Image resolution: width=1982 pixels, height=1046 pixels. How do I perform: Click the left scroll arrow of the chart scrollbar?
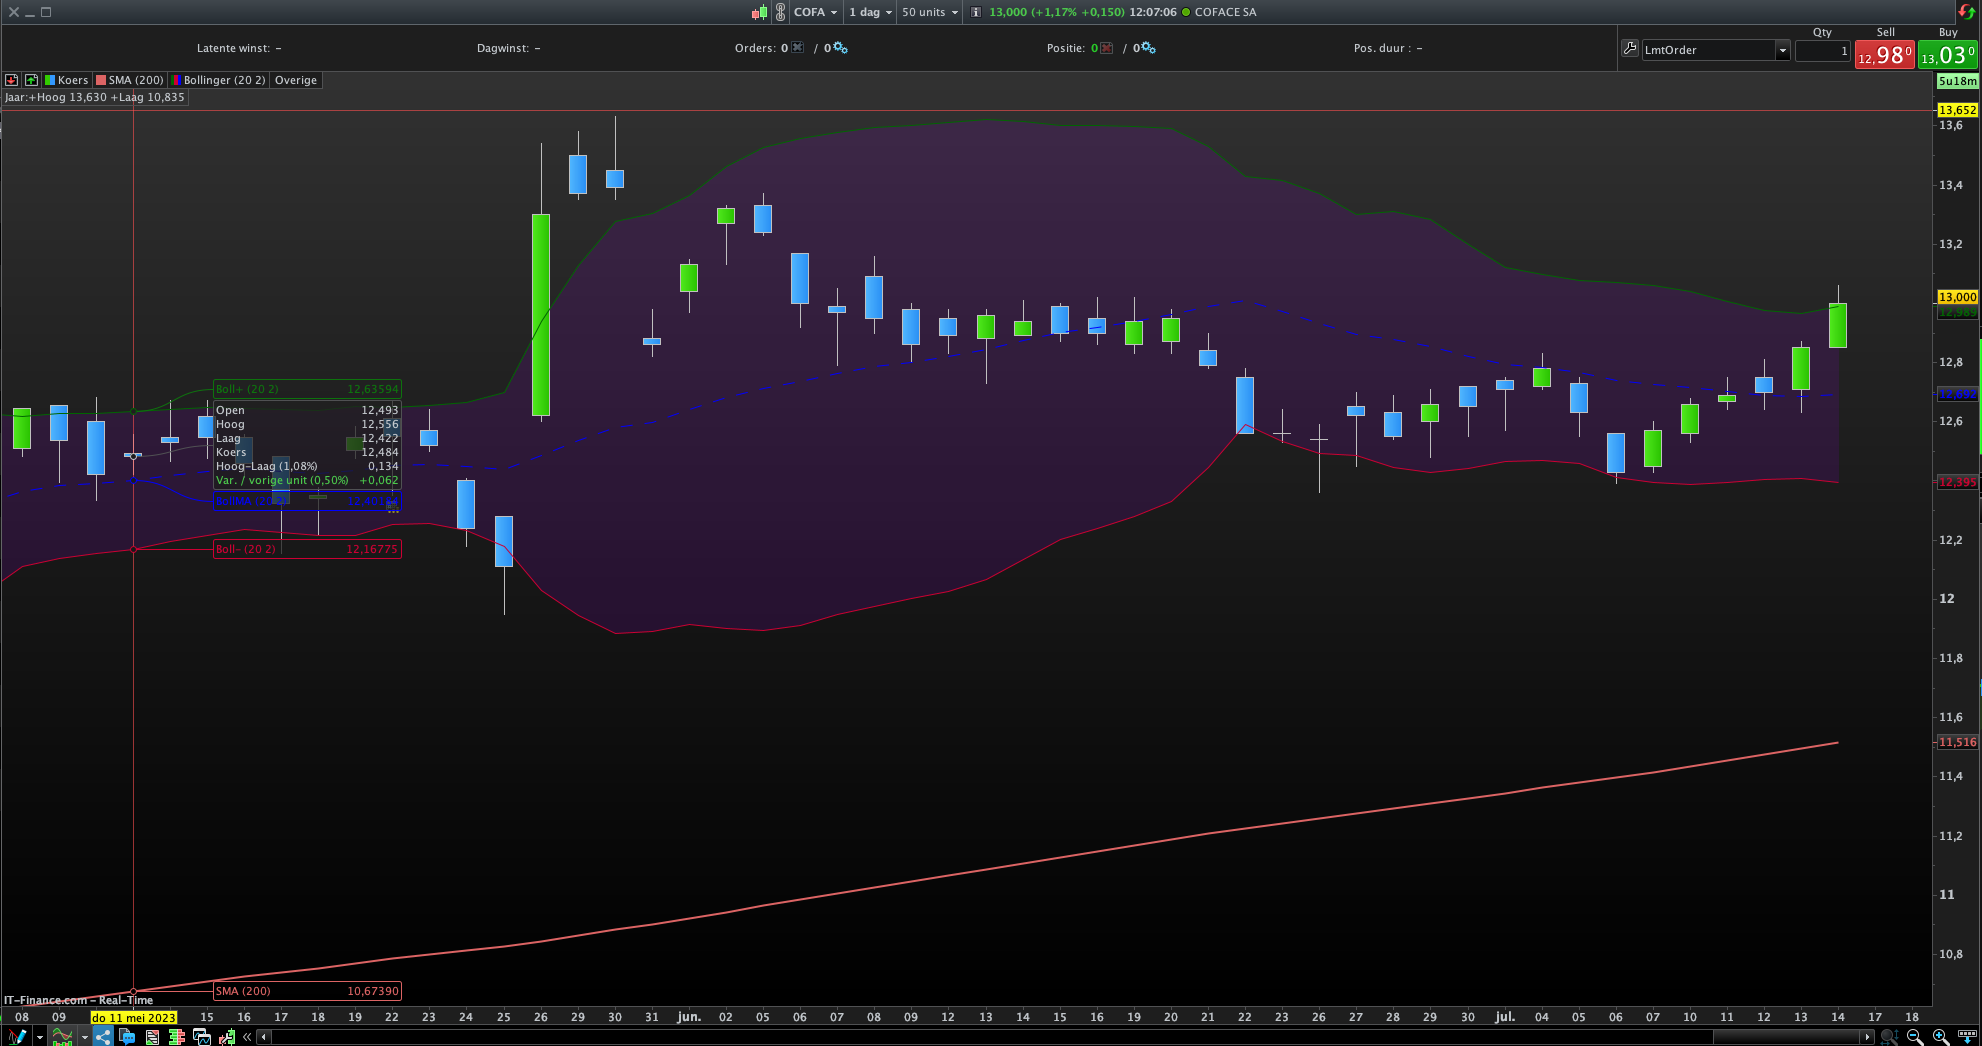tap(264, 1037)
